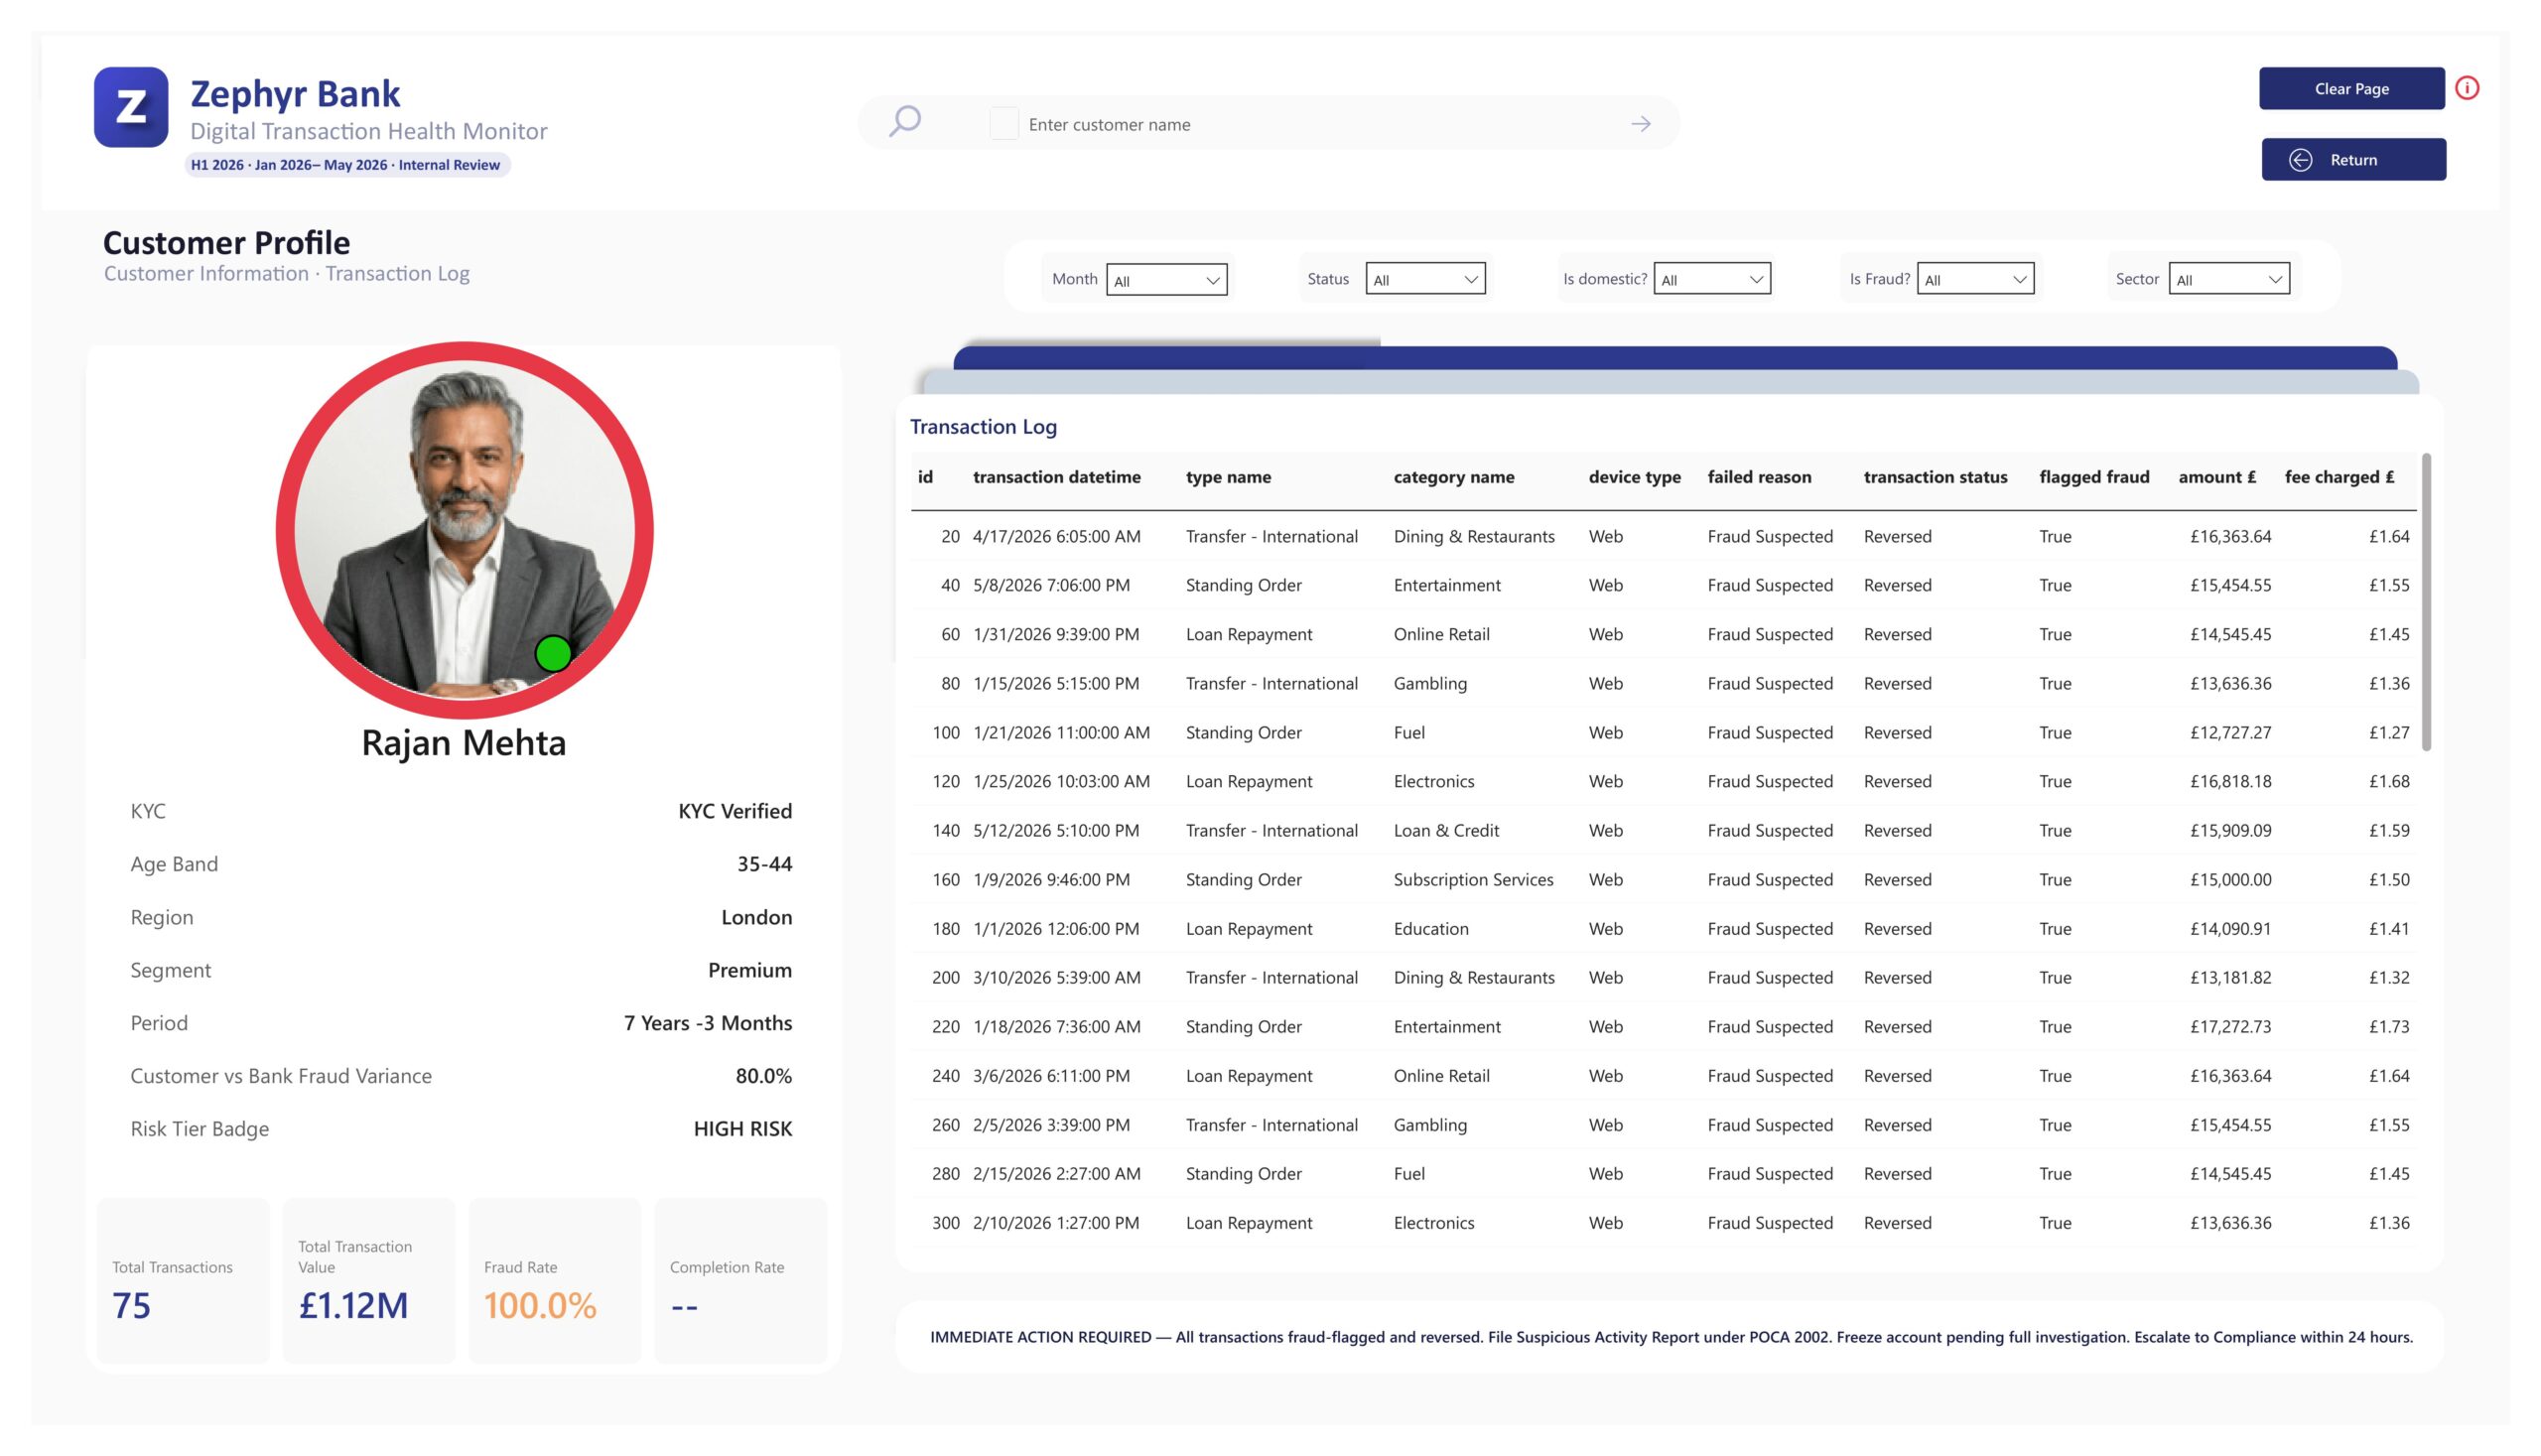2541x1456 pixels.
Task: Open the red info icon beside Clear Page
Action: [x=2467, y=88]
